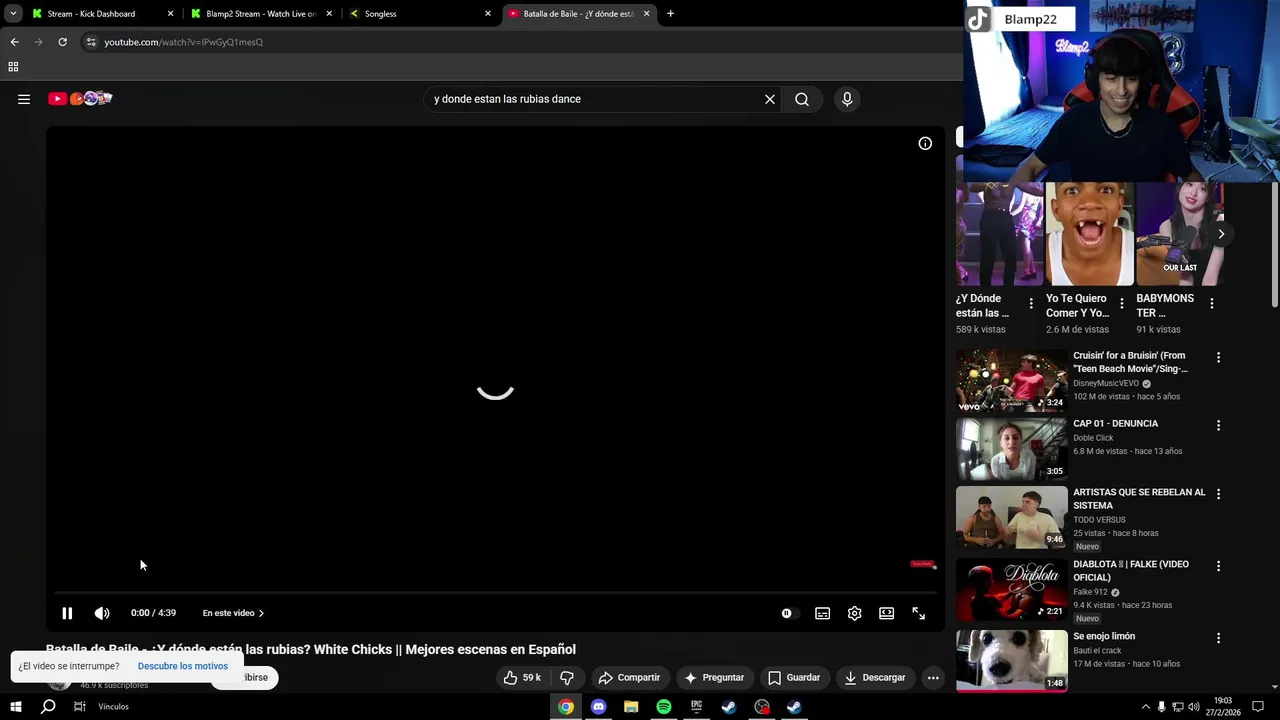Save the video with Guardar
Screen dimensions: 1280x720
pos(794,677)
